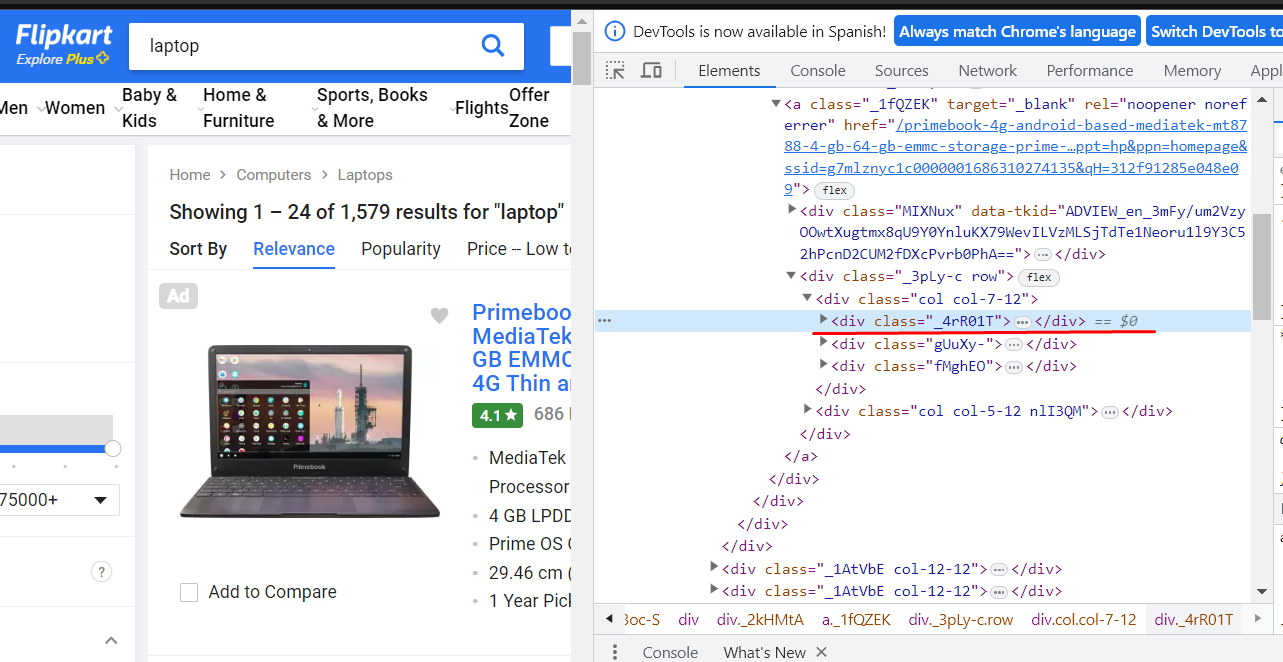
Task: Toggle the device toolbar icon
Action: (x=651, y=70)
